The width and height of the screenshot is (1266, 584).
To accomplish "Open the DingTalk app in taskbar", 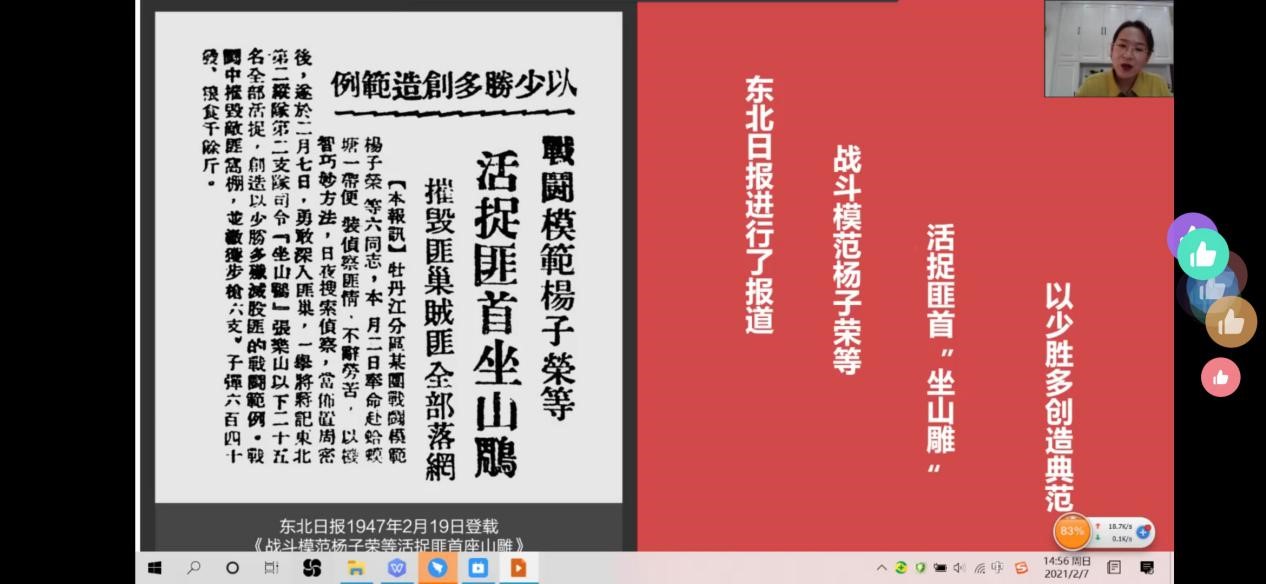I will coord(437,568).
